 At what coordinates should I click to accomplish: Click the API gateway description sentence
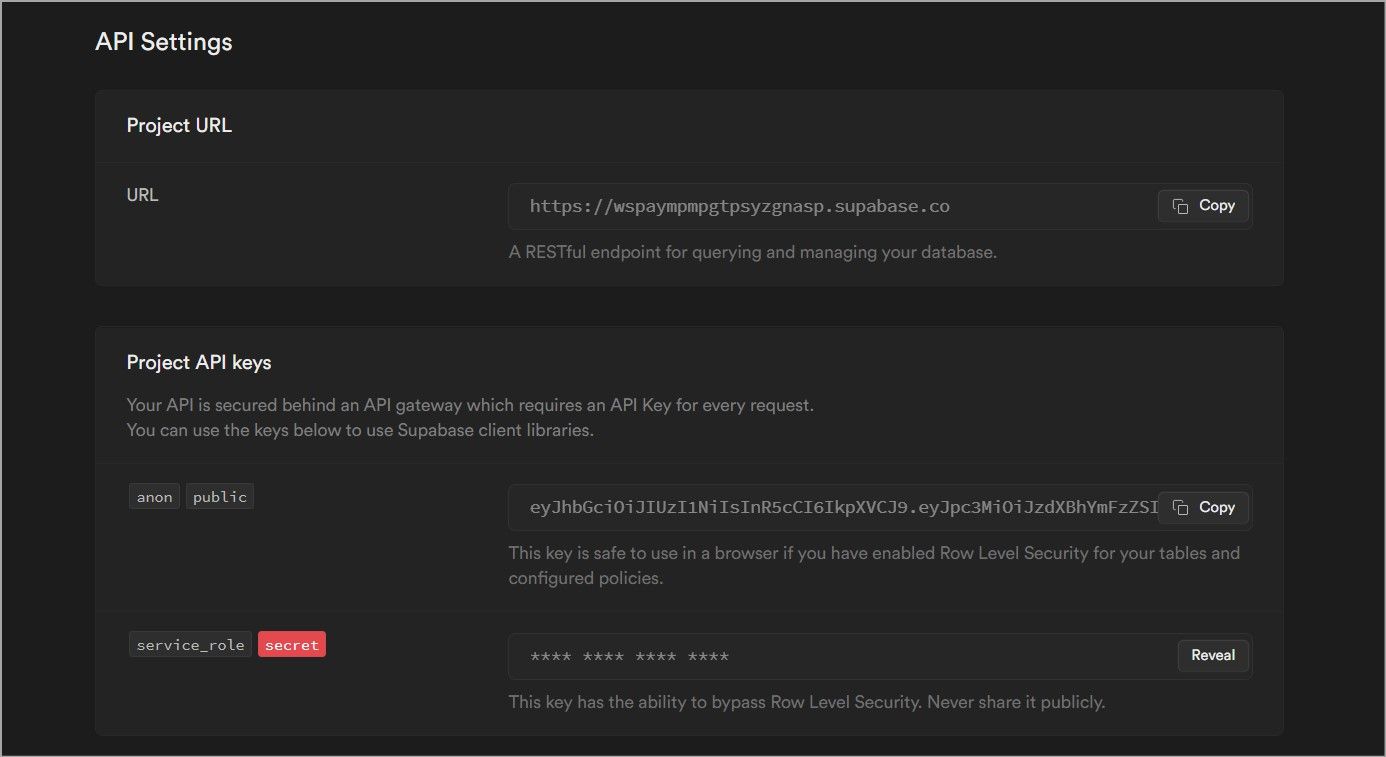pos(470,406)
